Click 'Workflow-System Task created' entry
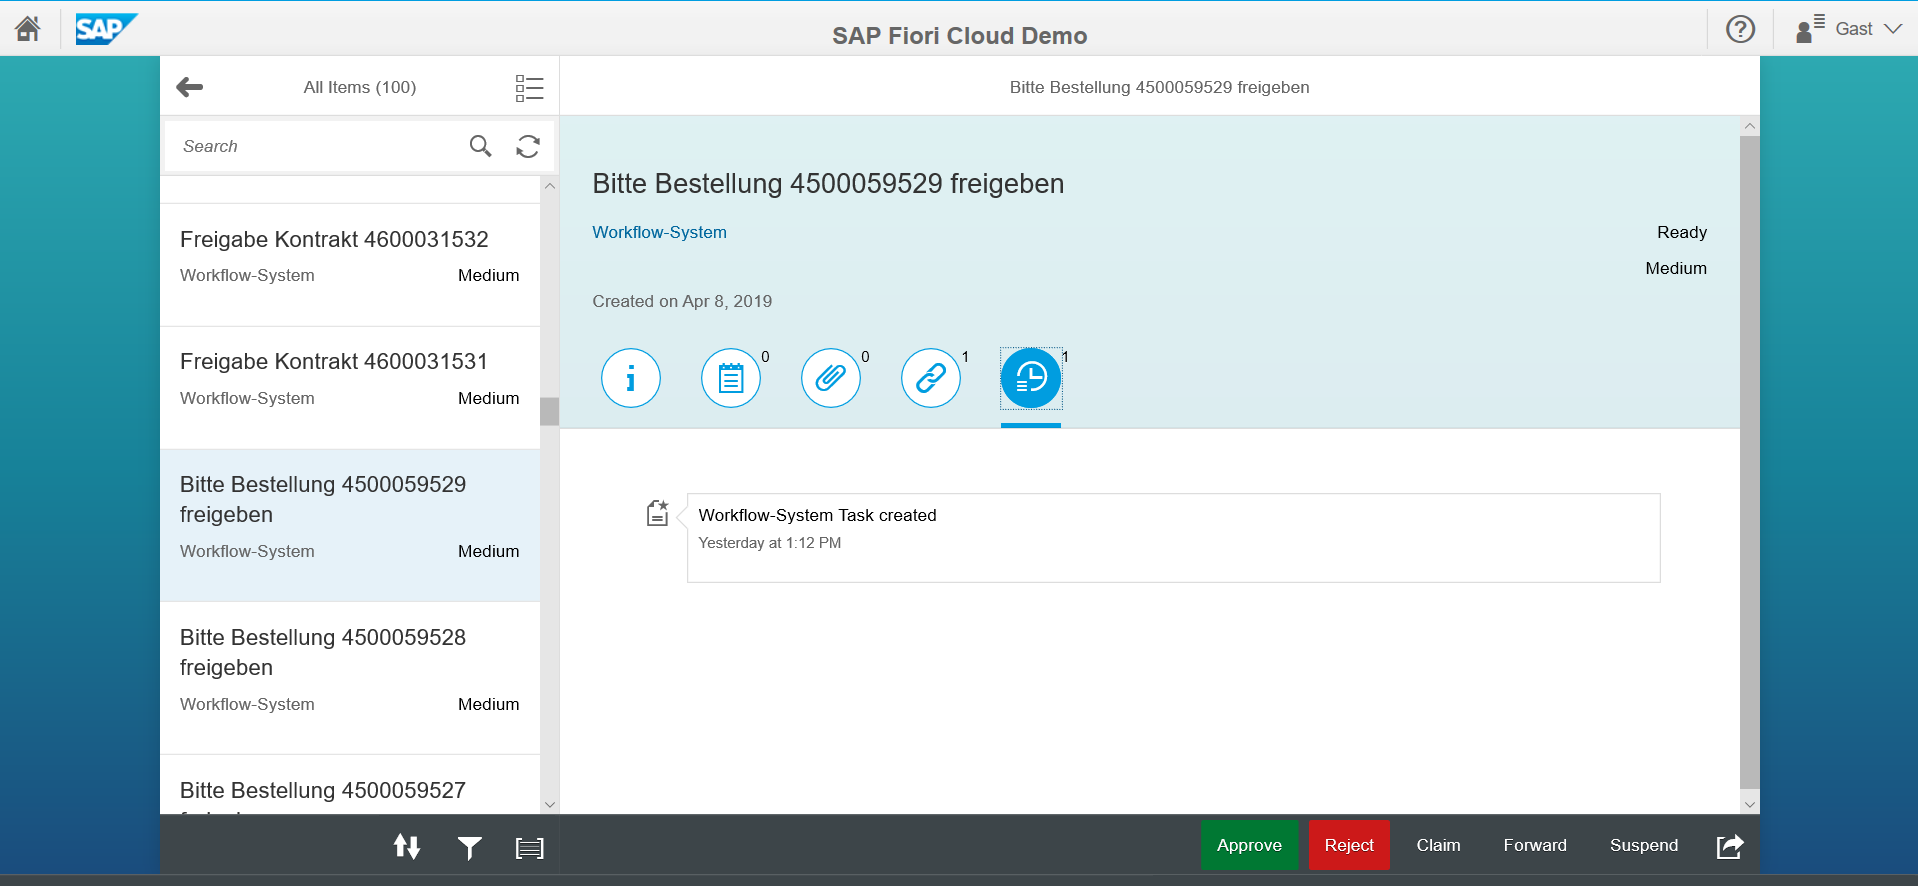 (1173, 538)
